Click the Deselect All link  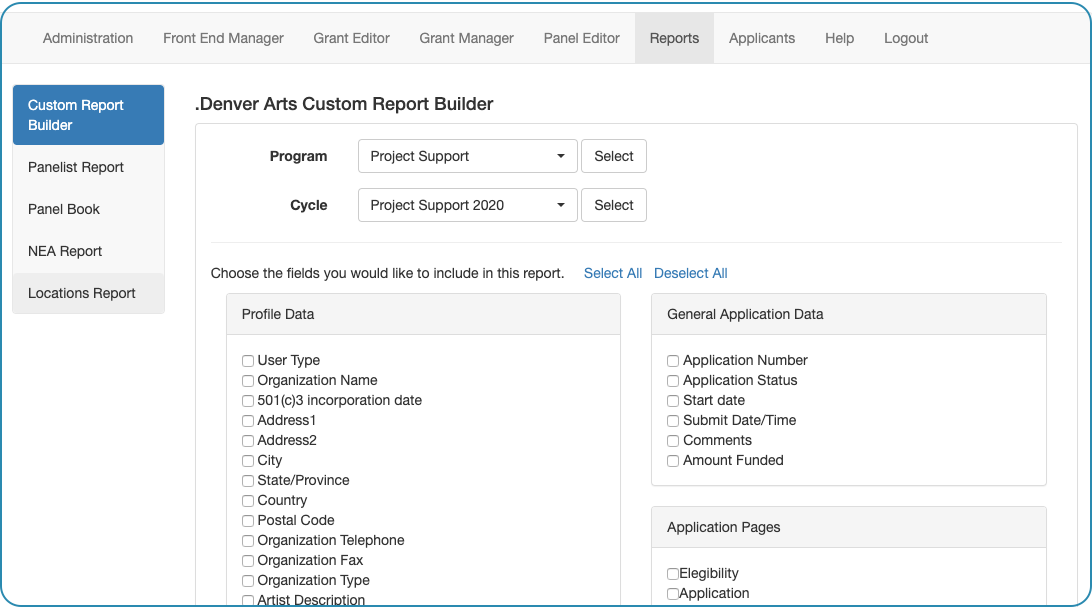(x=690, y=273)
